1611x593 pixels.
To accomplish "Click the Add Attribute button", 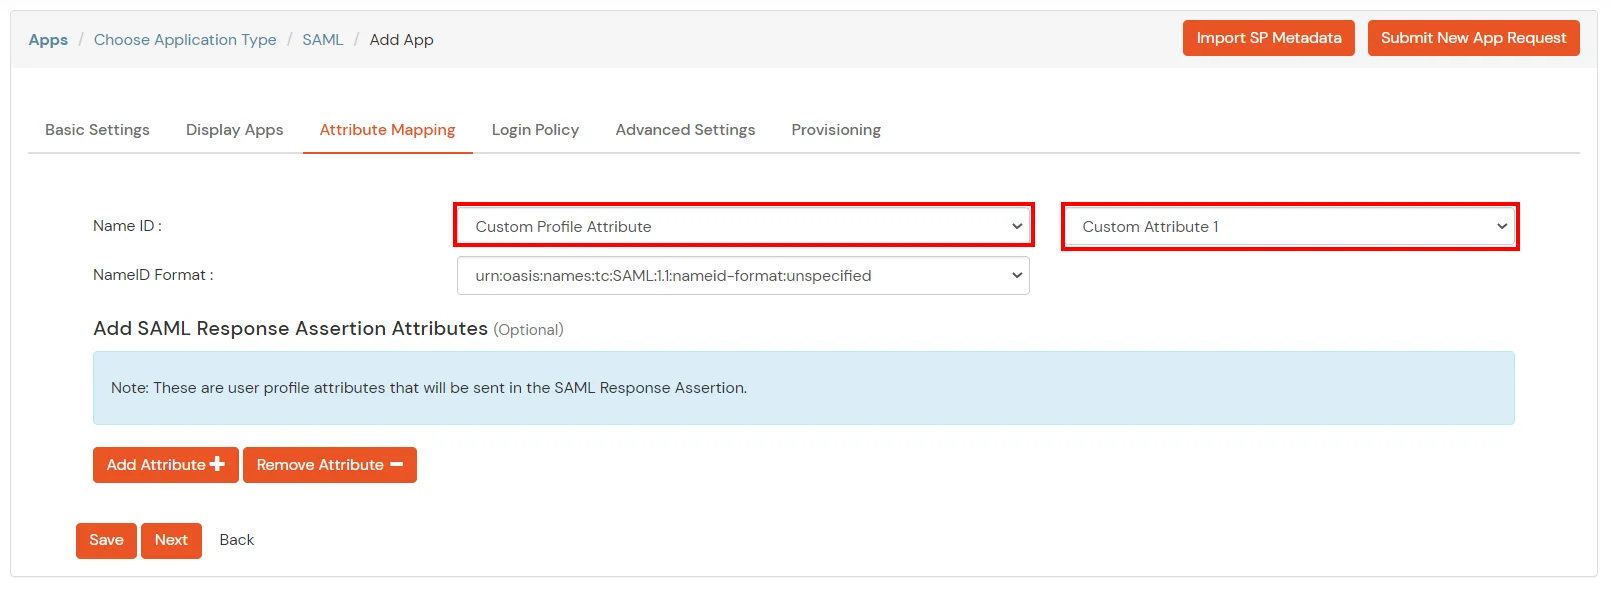I will (x=165, y=465).
